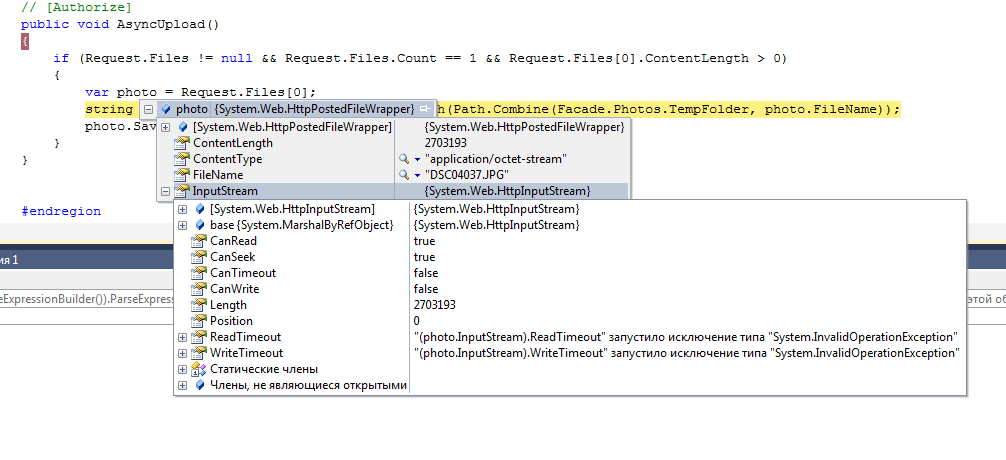Click ContentLength value 2703193

coord(446,143)
